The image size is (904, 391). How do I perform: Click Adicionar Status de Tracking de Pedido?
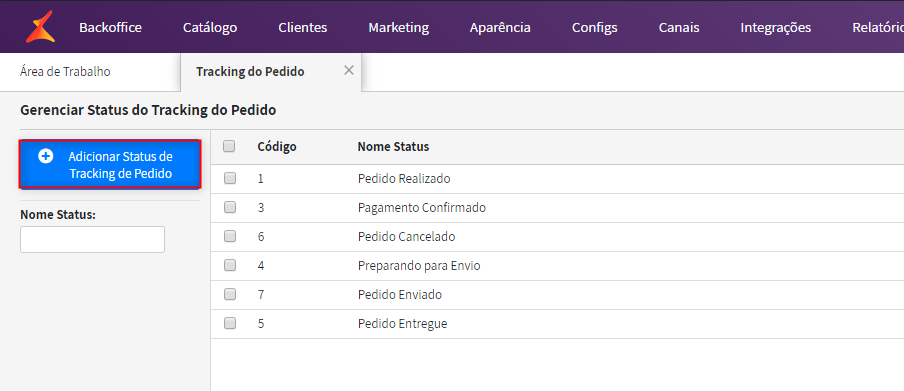point(110,164)
